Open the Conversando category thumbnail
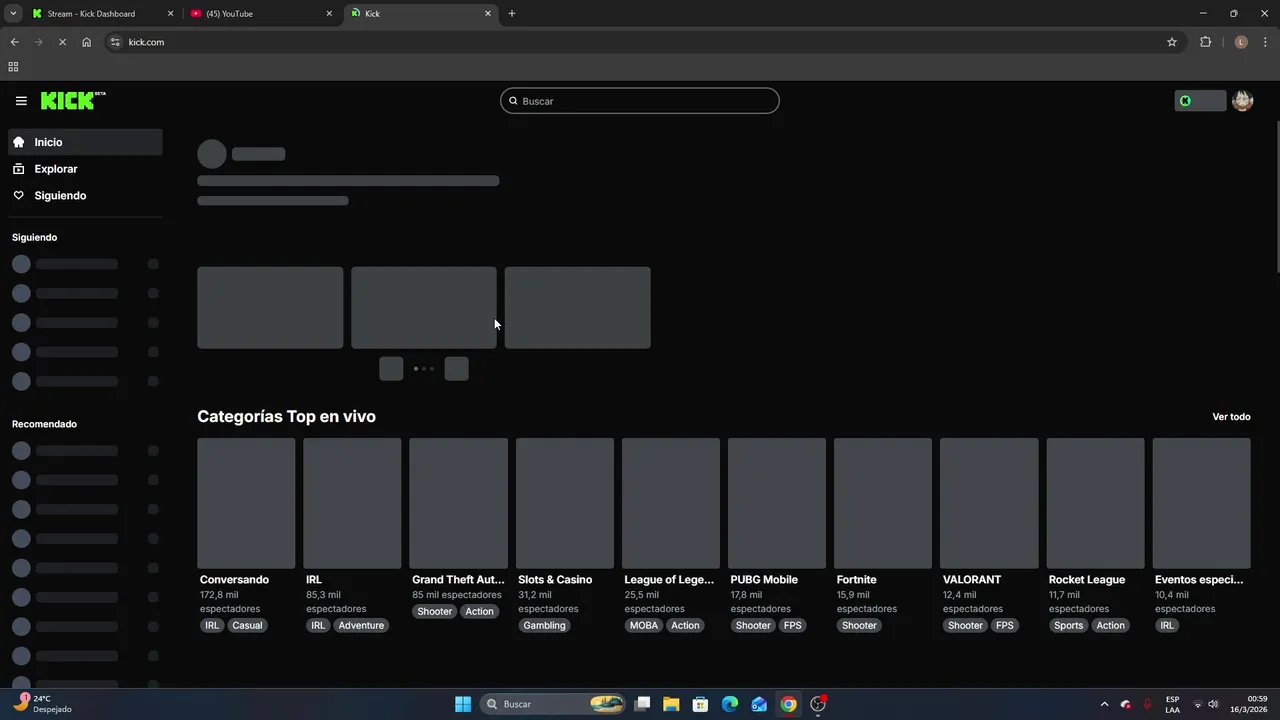Viewport: 1280px width, 720px height. [246, 503]
